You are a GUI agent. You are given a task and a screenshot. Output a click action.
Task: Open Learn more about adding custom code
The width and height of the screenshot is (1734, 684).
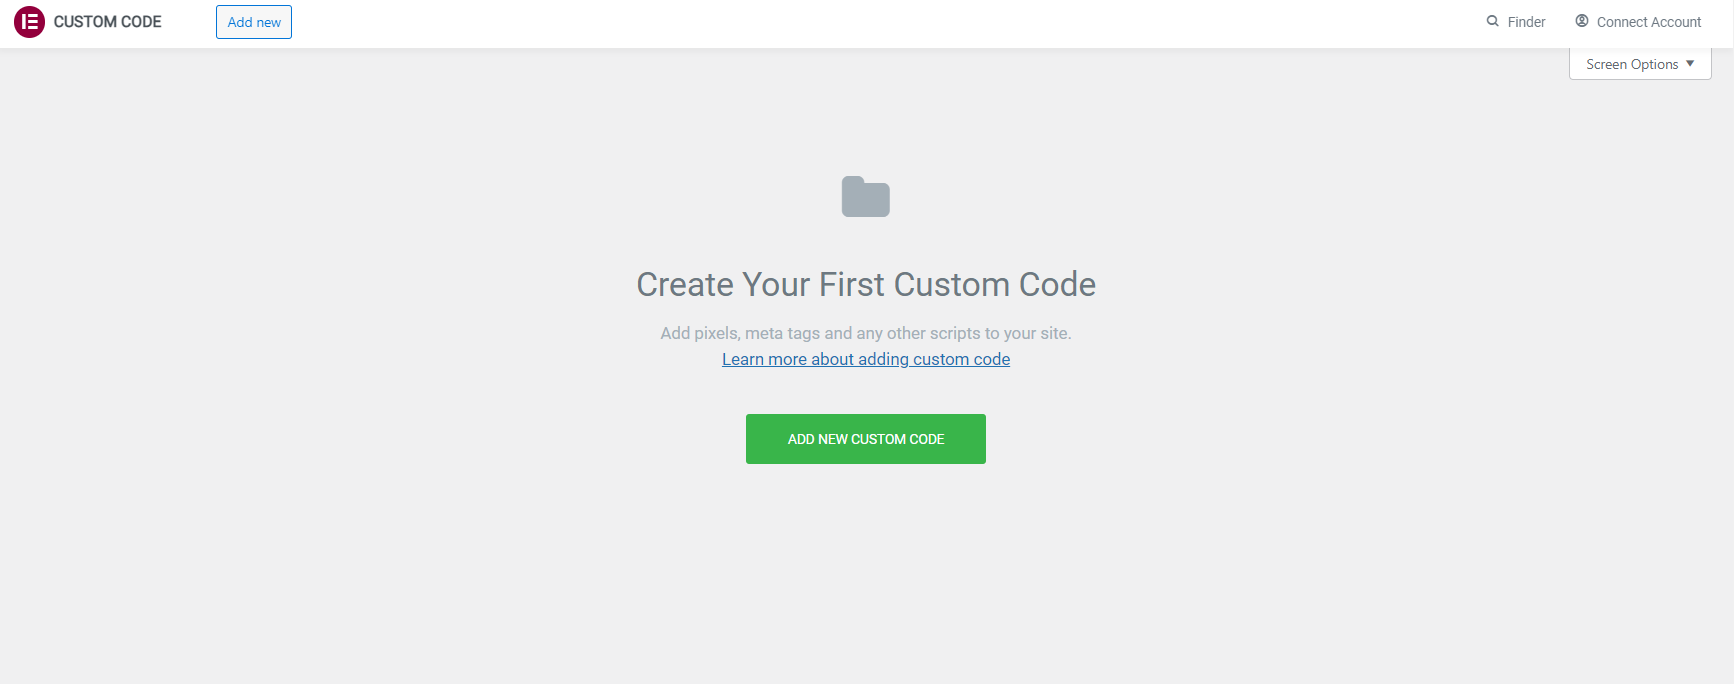[865, 359]
